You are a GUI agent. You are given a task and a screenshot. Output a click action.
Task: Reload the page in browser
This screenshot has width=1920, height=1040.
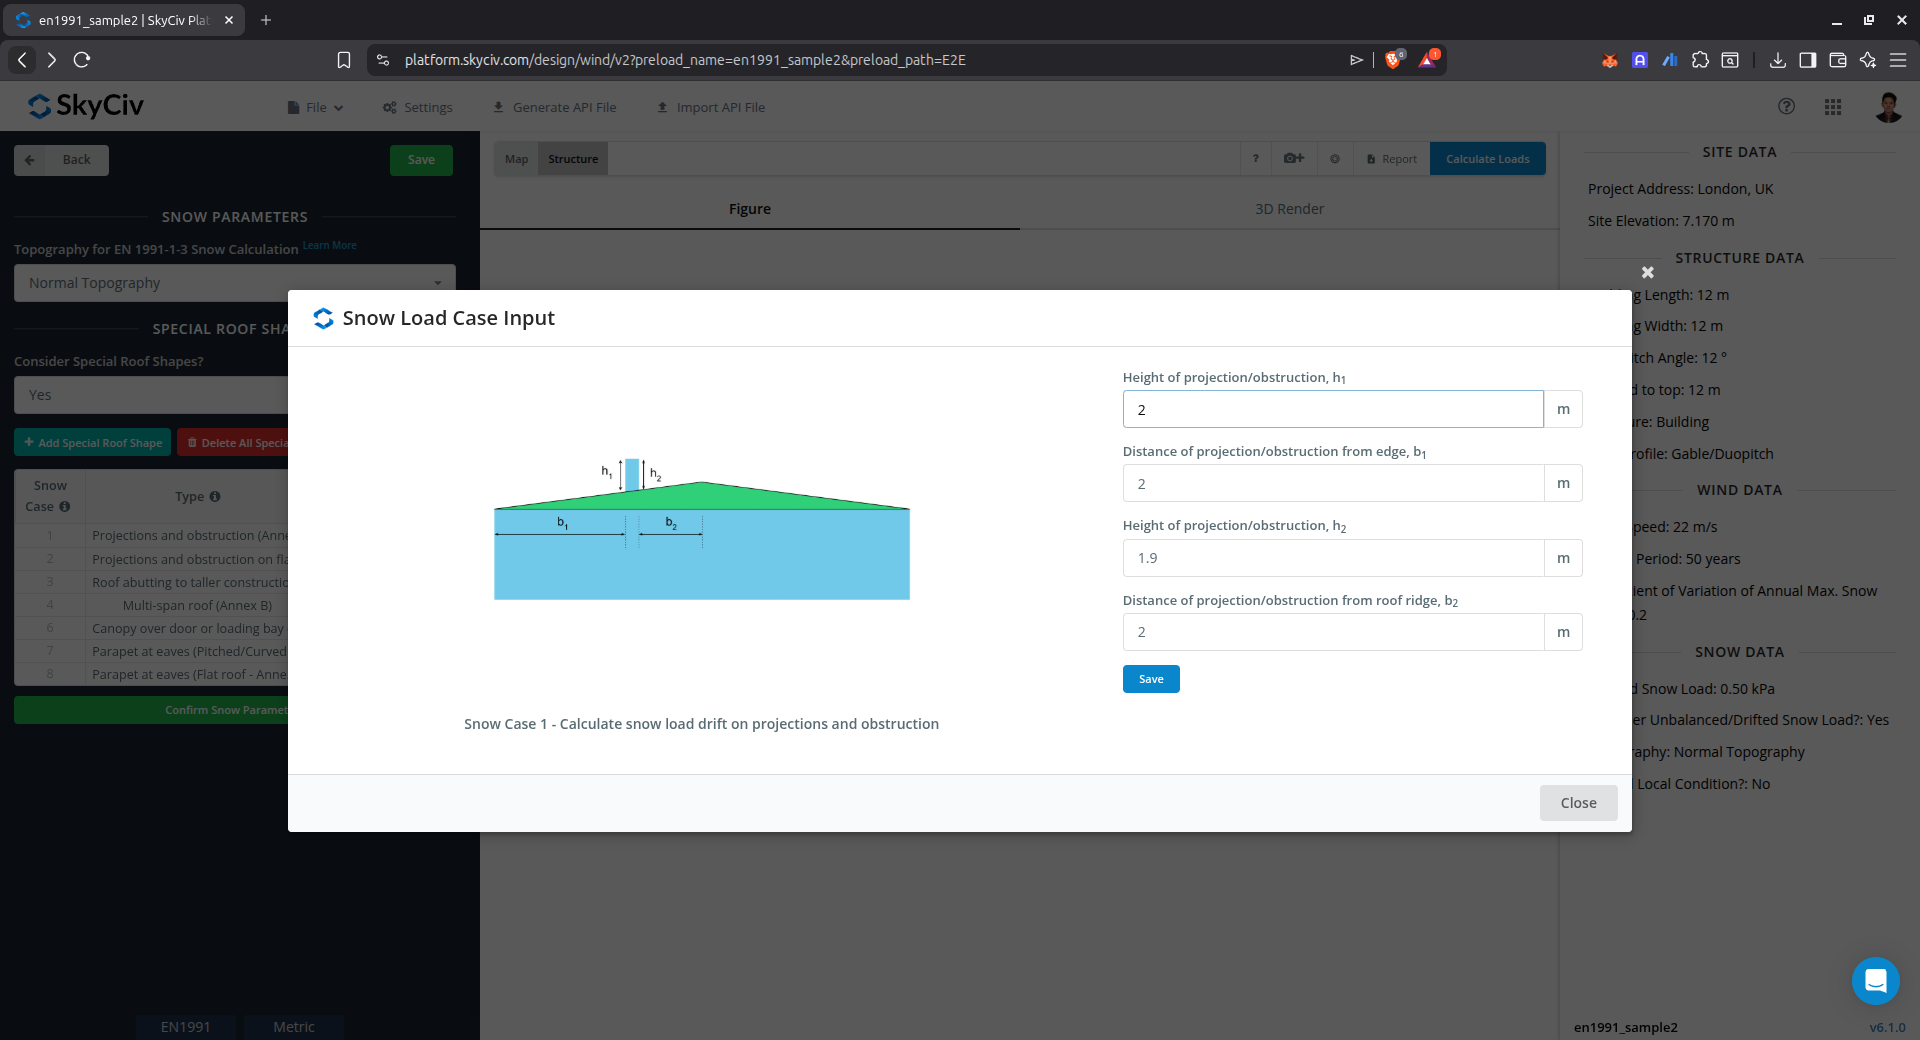pos(82,60)
